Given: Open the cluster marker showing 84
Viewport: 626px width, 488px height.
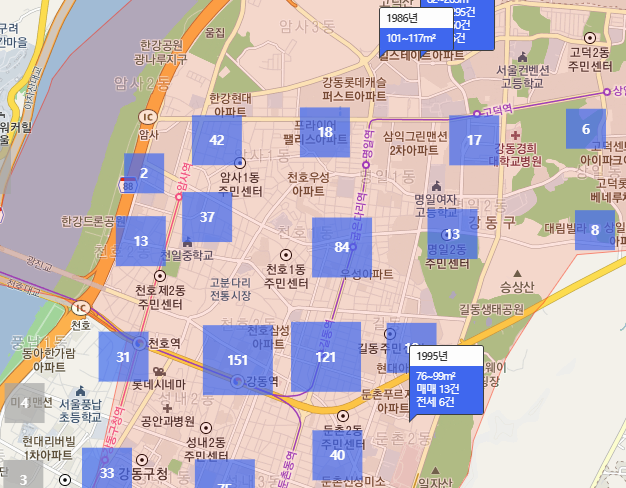Looking at the screenshot, I should 342,247.
